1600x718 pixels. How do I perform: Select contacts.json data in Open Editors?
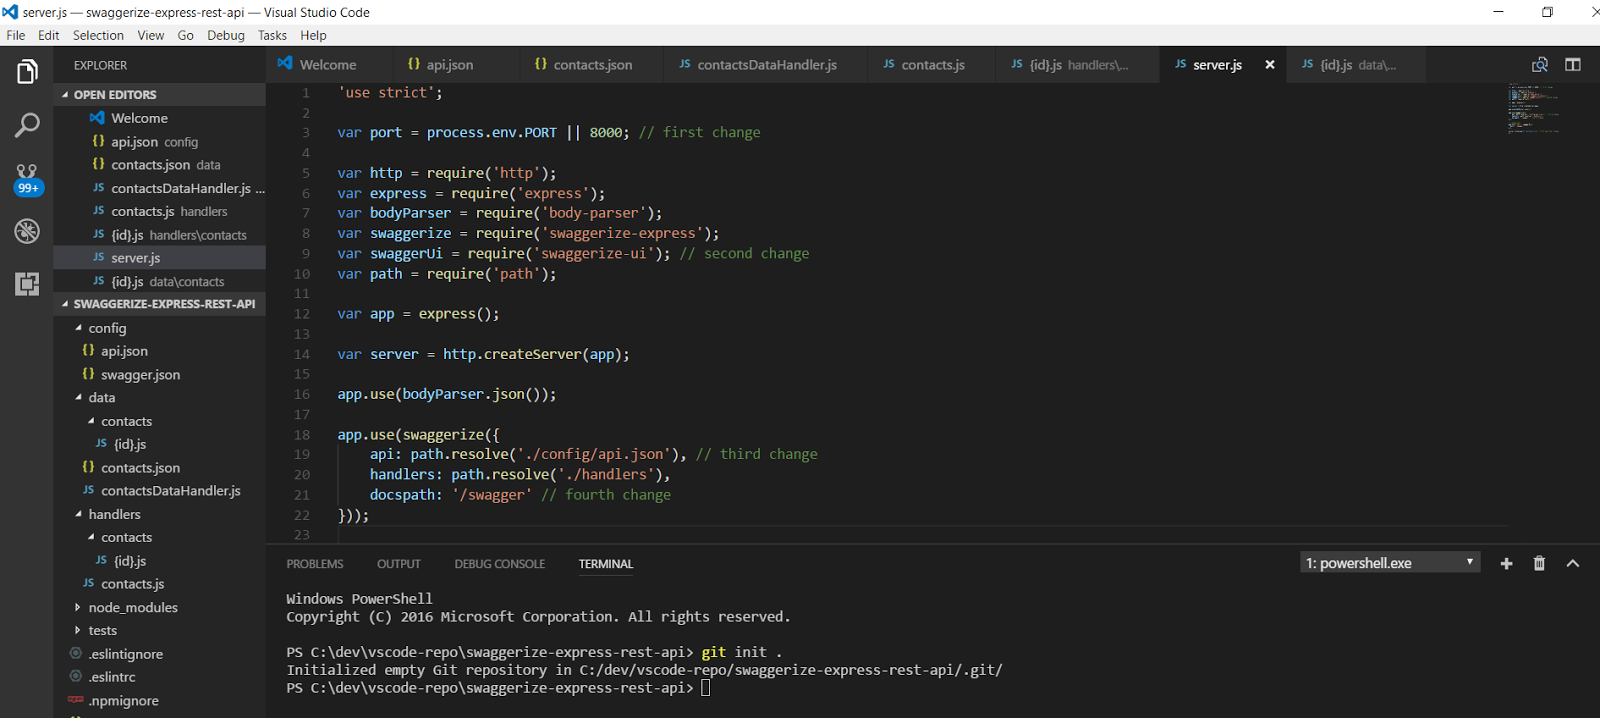pyautogui.click(x=160, y=165)
